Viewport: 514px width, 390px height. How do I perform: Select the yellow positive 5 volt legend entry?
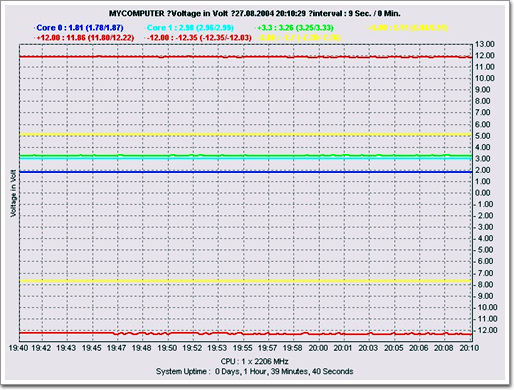pyautogui.click(x=408, y=28)
